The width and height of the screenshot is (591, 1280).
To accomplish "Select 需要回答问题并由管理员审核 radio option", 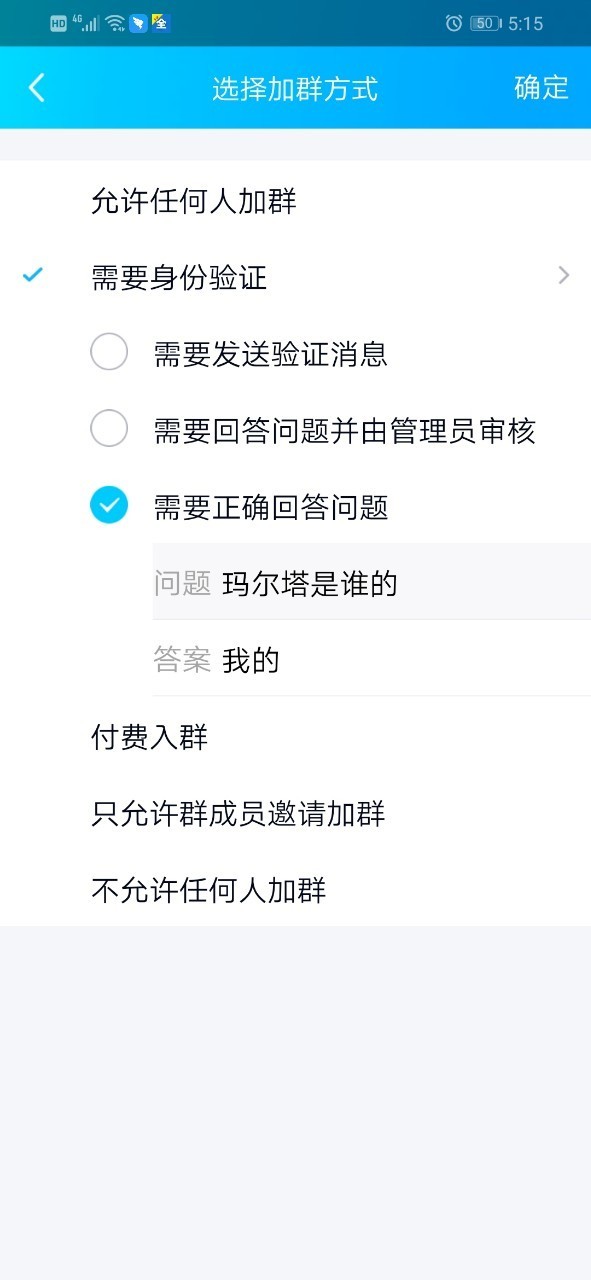I will 109,429.
